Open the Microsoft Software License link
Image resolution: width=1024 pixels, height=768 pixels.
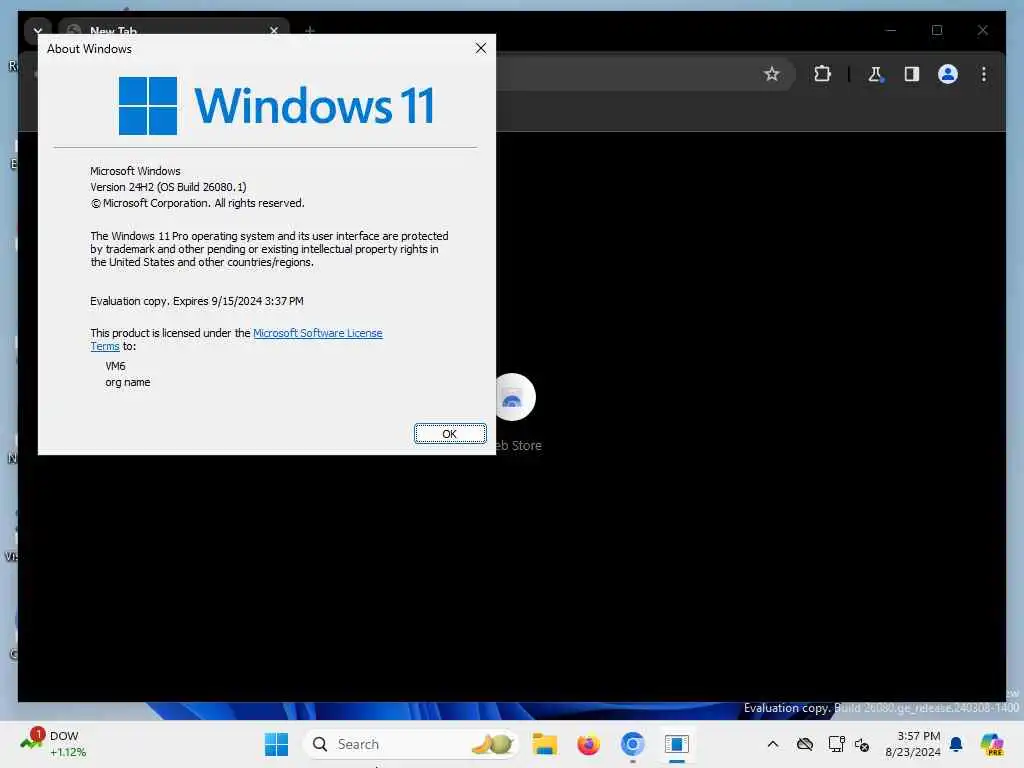(317, 333)
